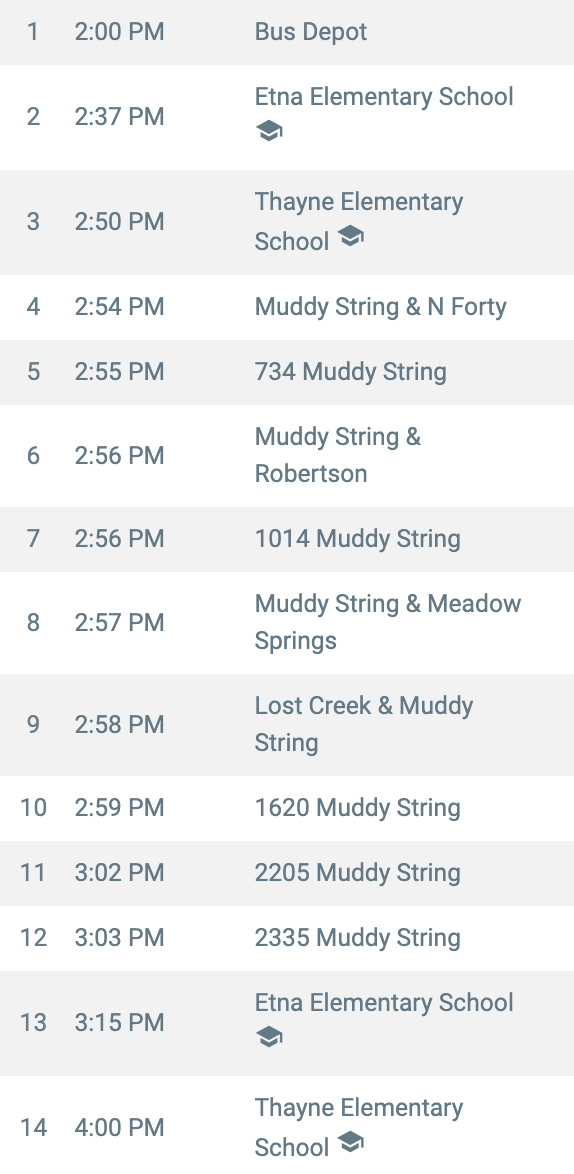Select Muddy String & Robertson stop
The width and height of the screenshot is (574, 1174).
[287, 455]
